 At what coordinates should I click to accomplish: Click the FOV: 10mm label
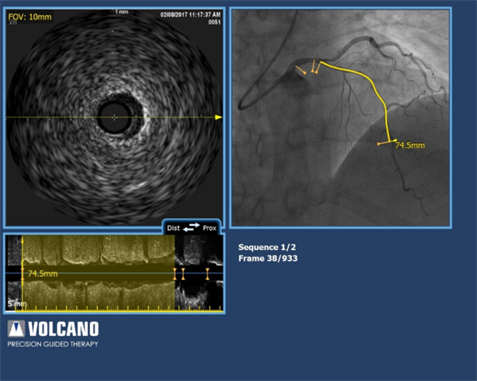tap(30, 17)
